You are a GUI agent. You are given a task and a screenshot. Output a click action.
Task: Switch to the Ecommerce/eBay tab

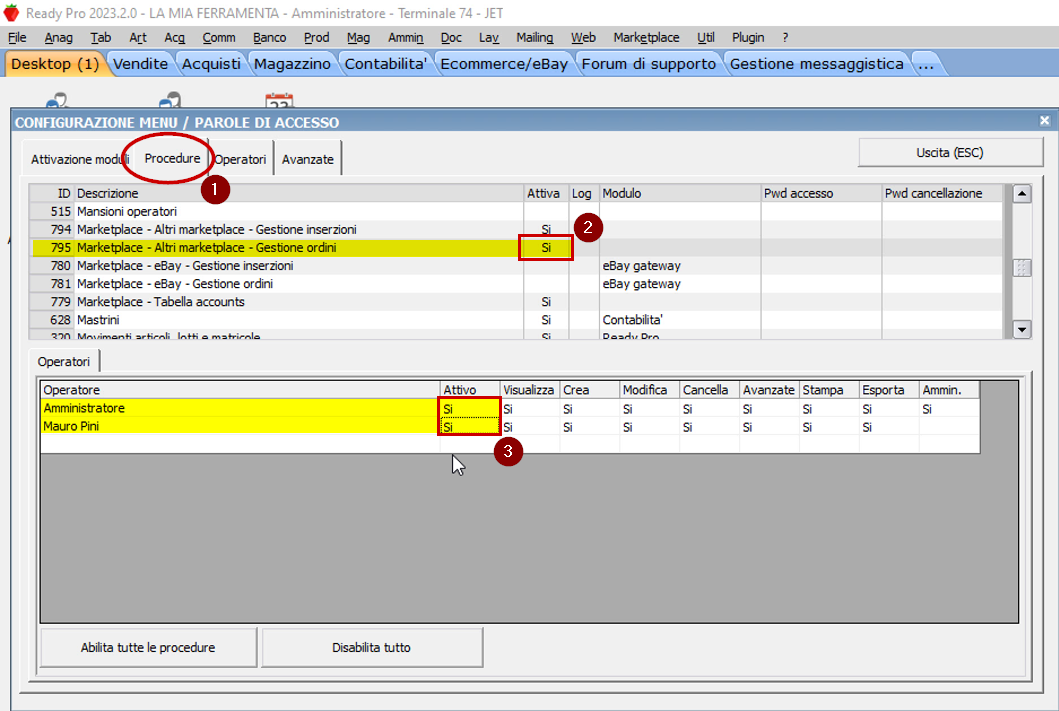[x=504, y=64]
